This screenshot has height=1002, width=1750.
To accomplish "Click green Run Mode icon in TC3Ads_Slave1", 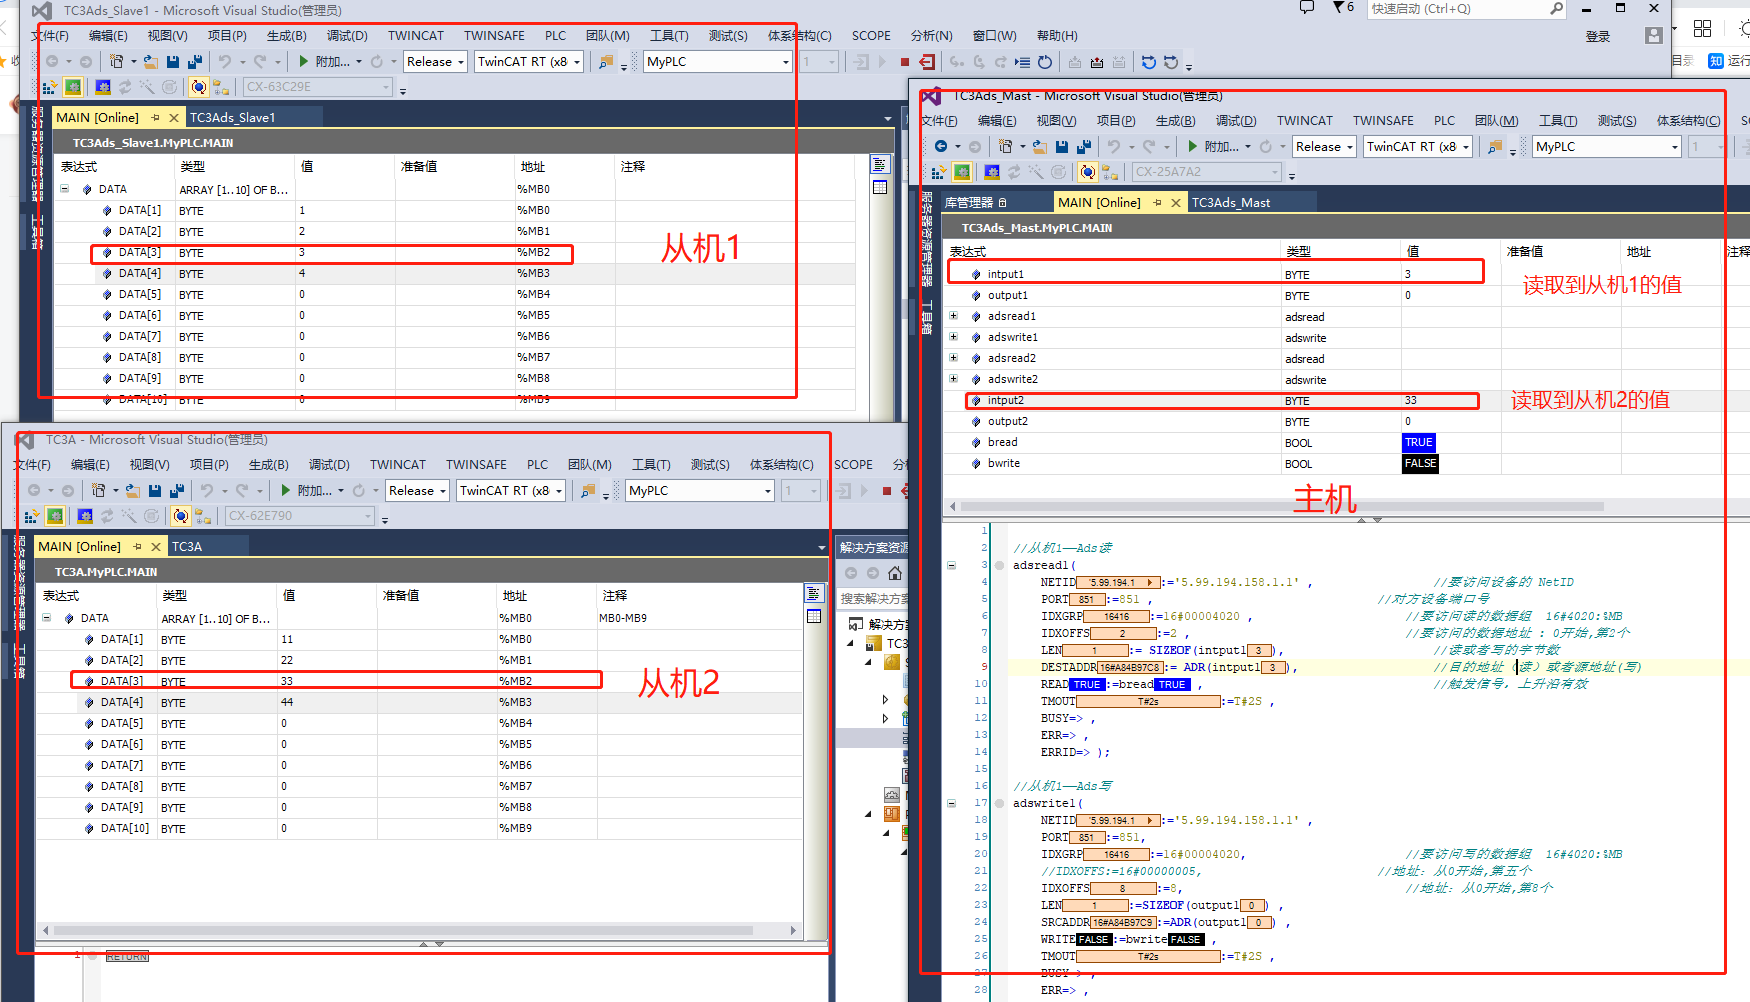I will pyautogui.click(x=73, y=87).
